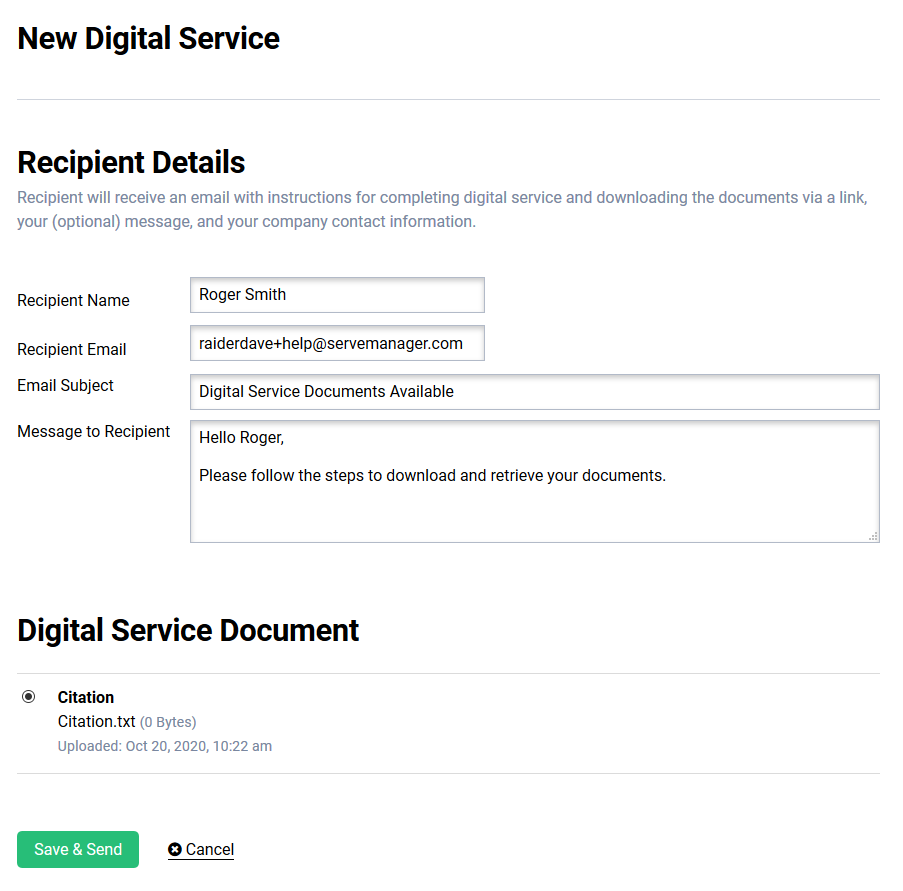Viewport: 903px width, 891px height.
Task: Click the Uploaded Oct 20, 2020 timestamp
Action: tap(165, 746)
